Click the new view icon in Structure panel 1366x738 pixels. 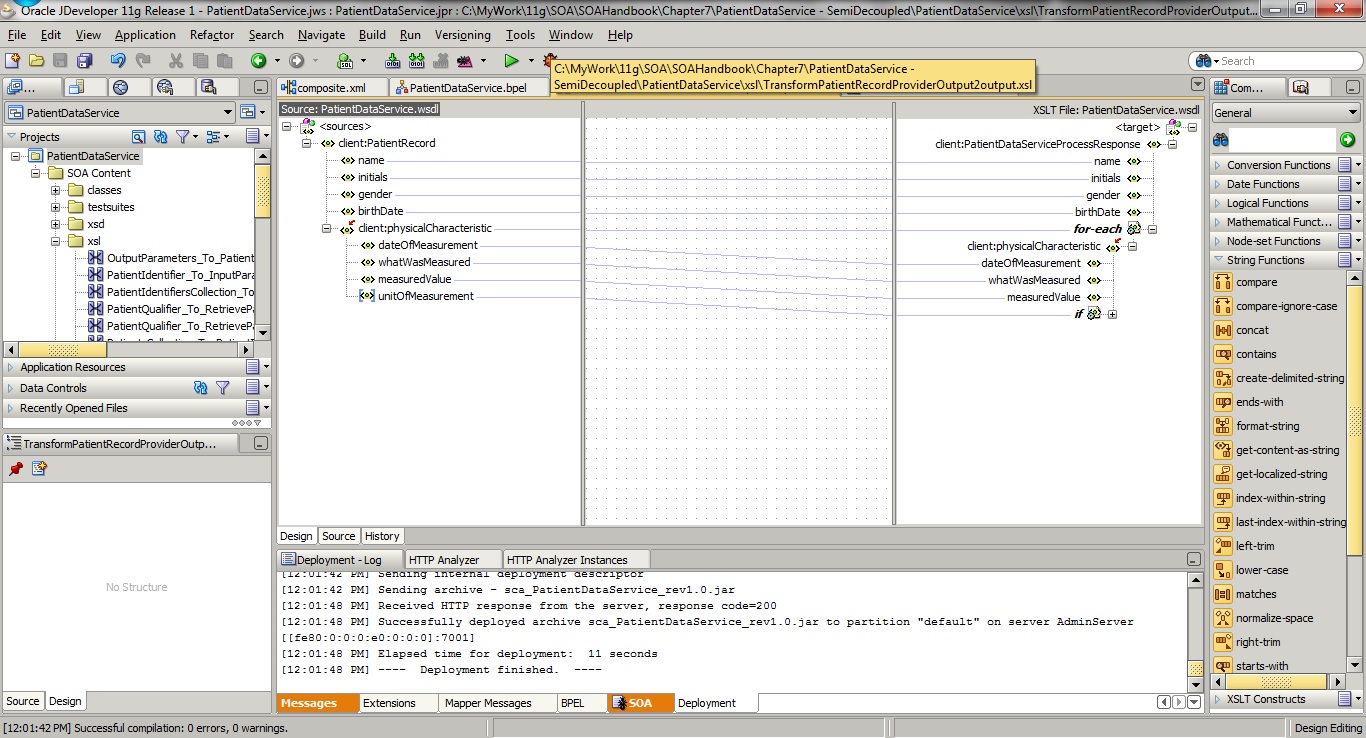[x=40, y=468]
